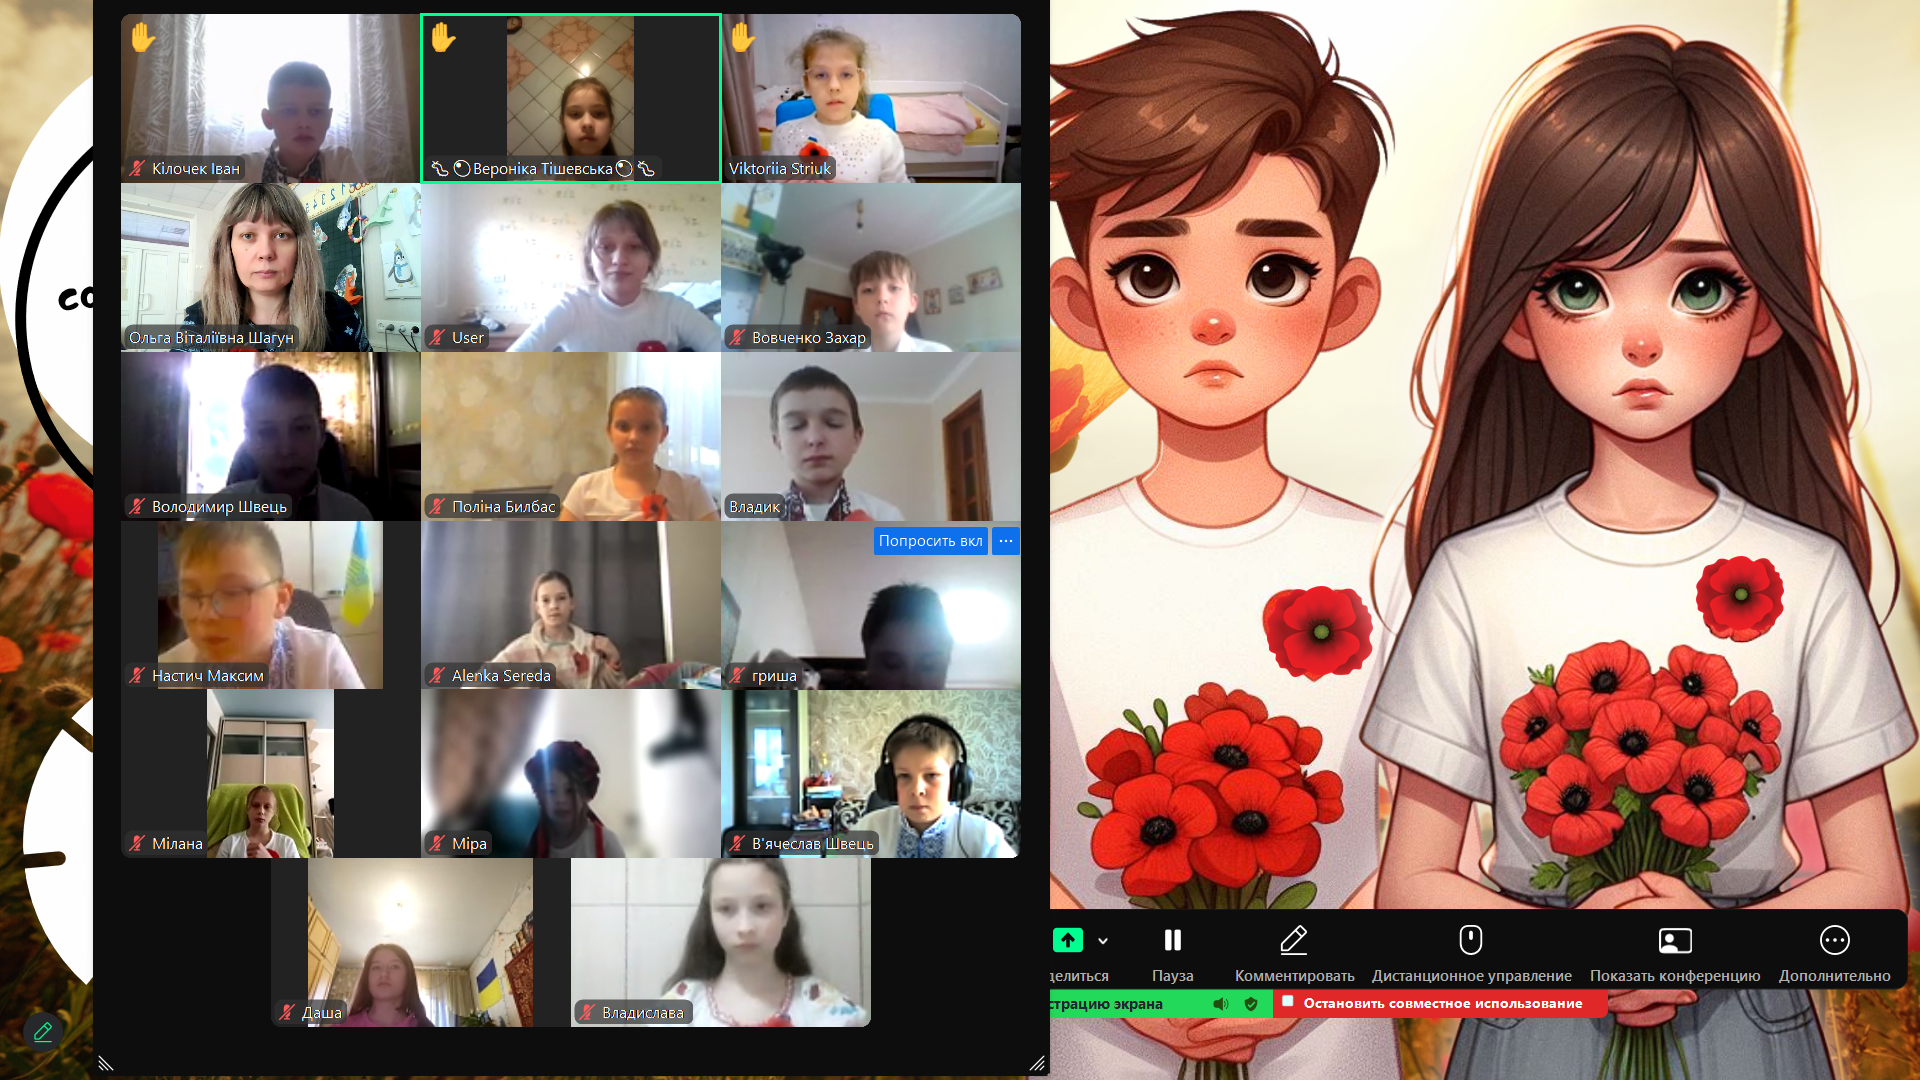Select the Владик video tile
This screenshot has height=1080, width=1920.
[x=871, y=436]
